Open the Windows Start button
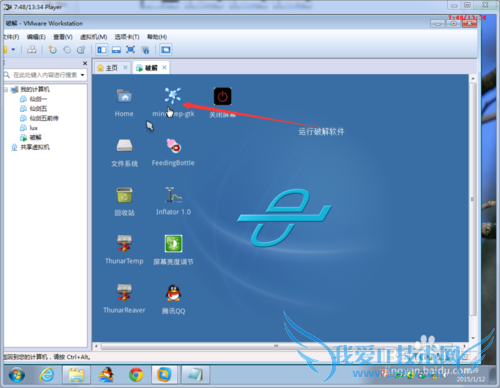The height and width of the screenshot is (388, 500). pyautogui.click(x=17, y=375)
